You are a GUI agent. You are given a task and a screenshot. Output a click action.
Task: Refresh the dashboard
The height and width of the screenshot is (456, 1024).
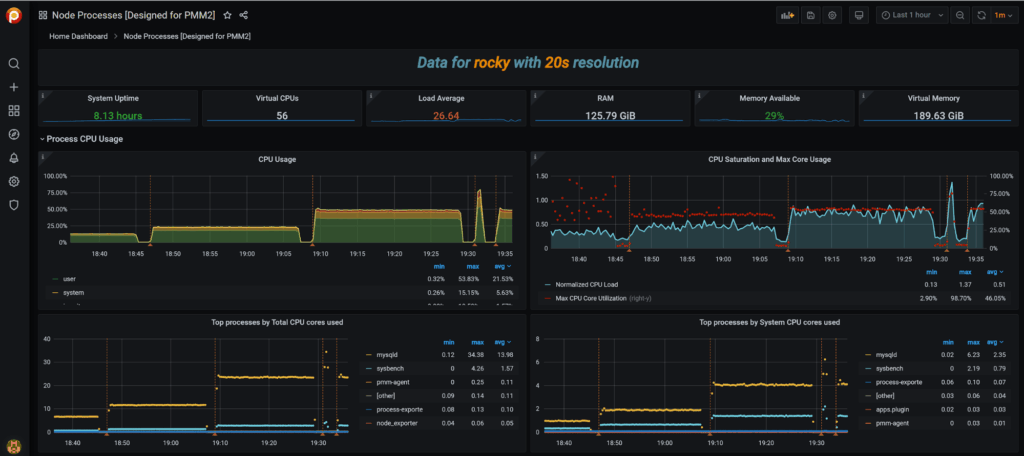[x=981, y=15]
